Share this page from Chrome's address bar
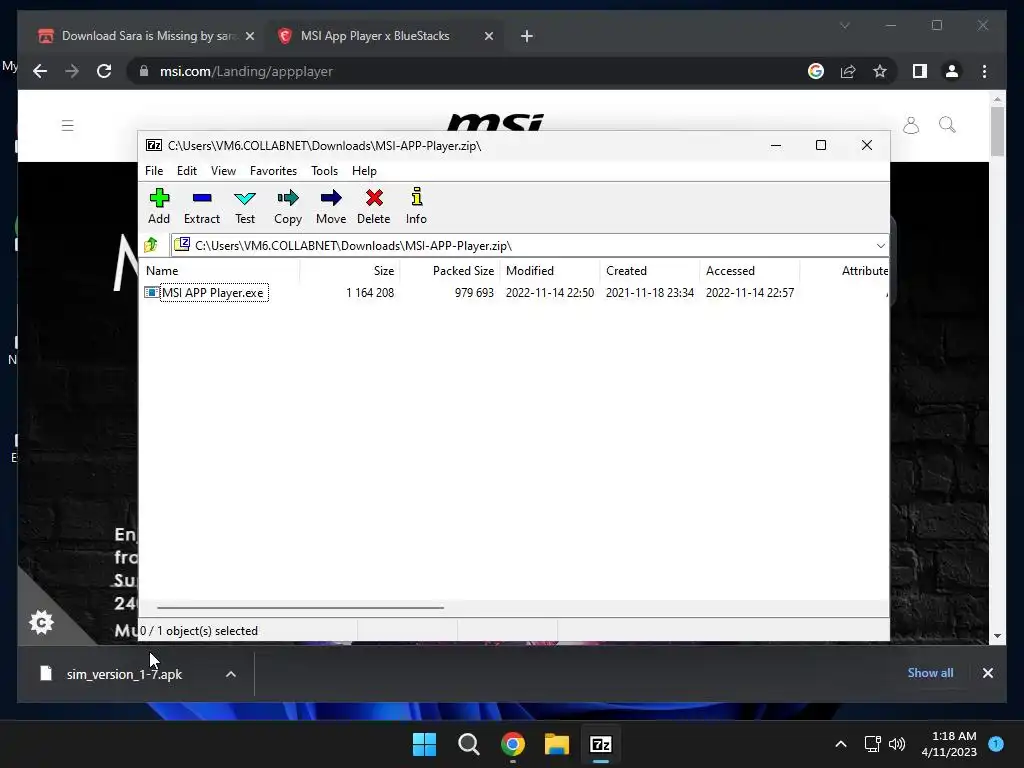This screenshot has height=768, width=1024. point(848,71)
